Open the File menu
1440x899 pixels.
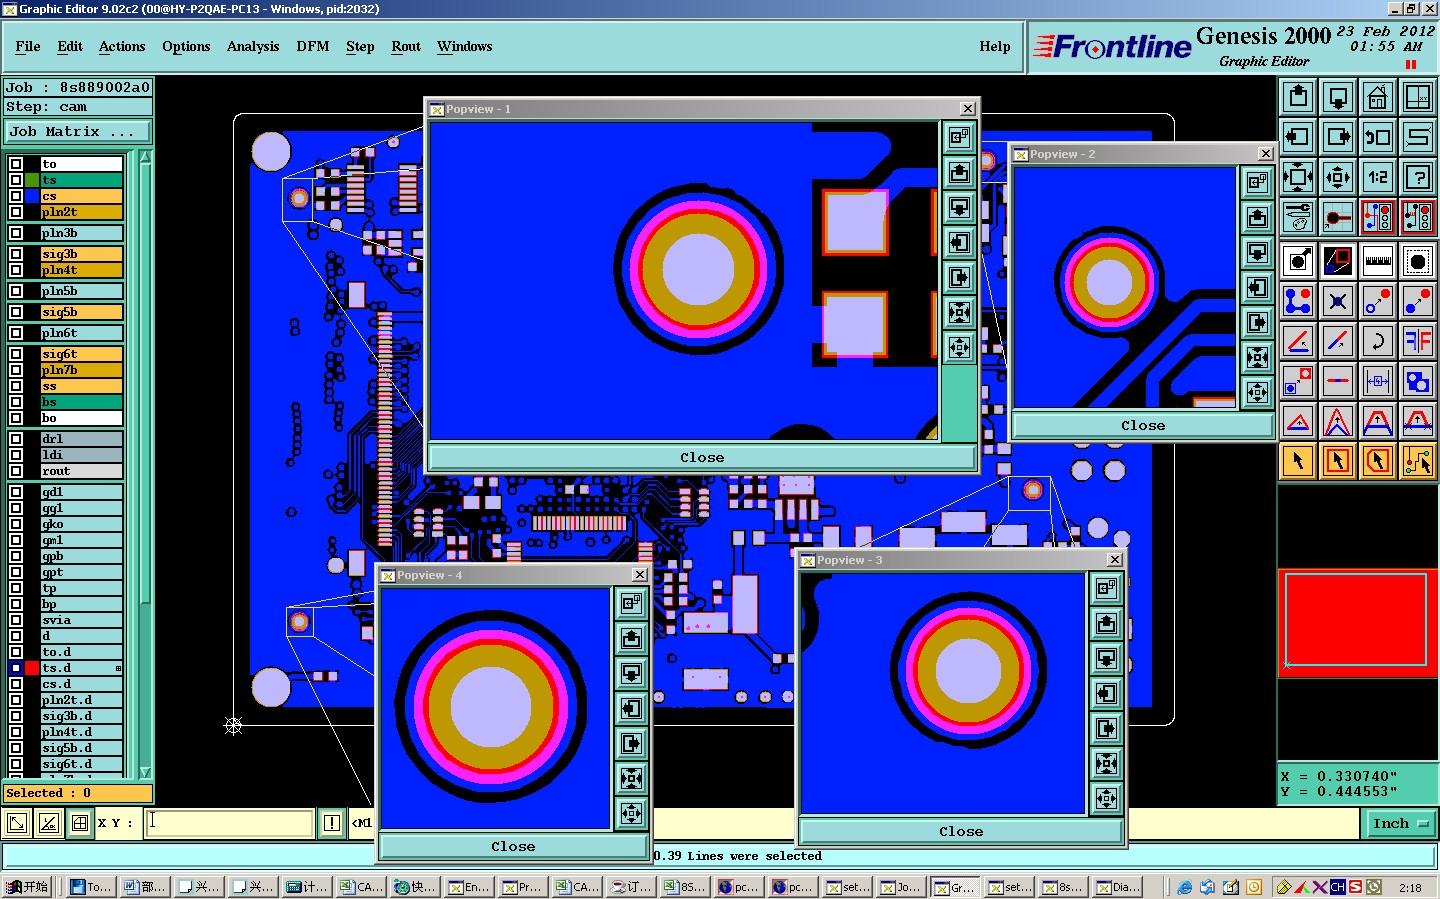click(x=28, y=46)
